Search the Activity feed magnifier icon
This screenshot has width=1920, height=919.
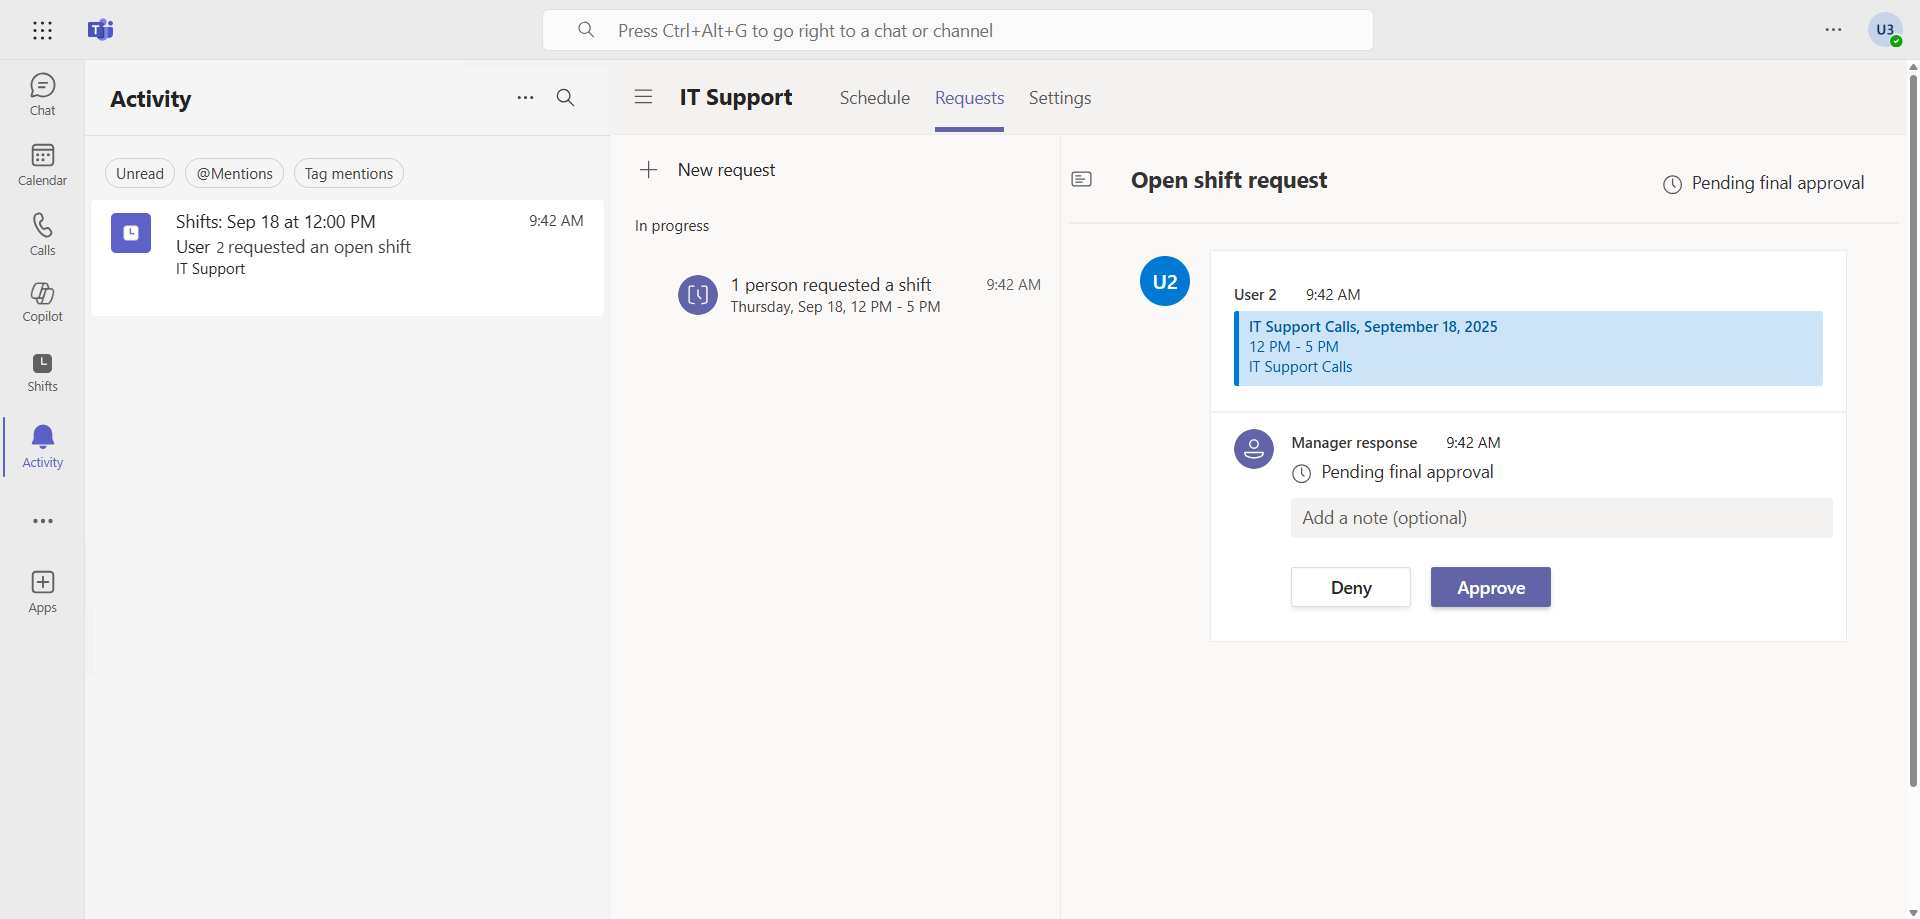pyautogui.click(x=565, y=98)
